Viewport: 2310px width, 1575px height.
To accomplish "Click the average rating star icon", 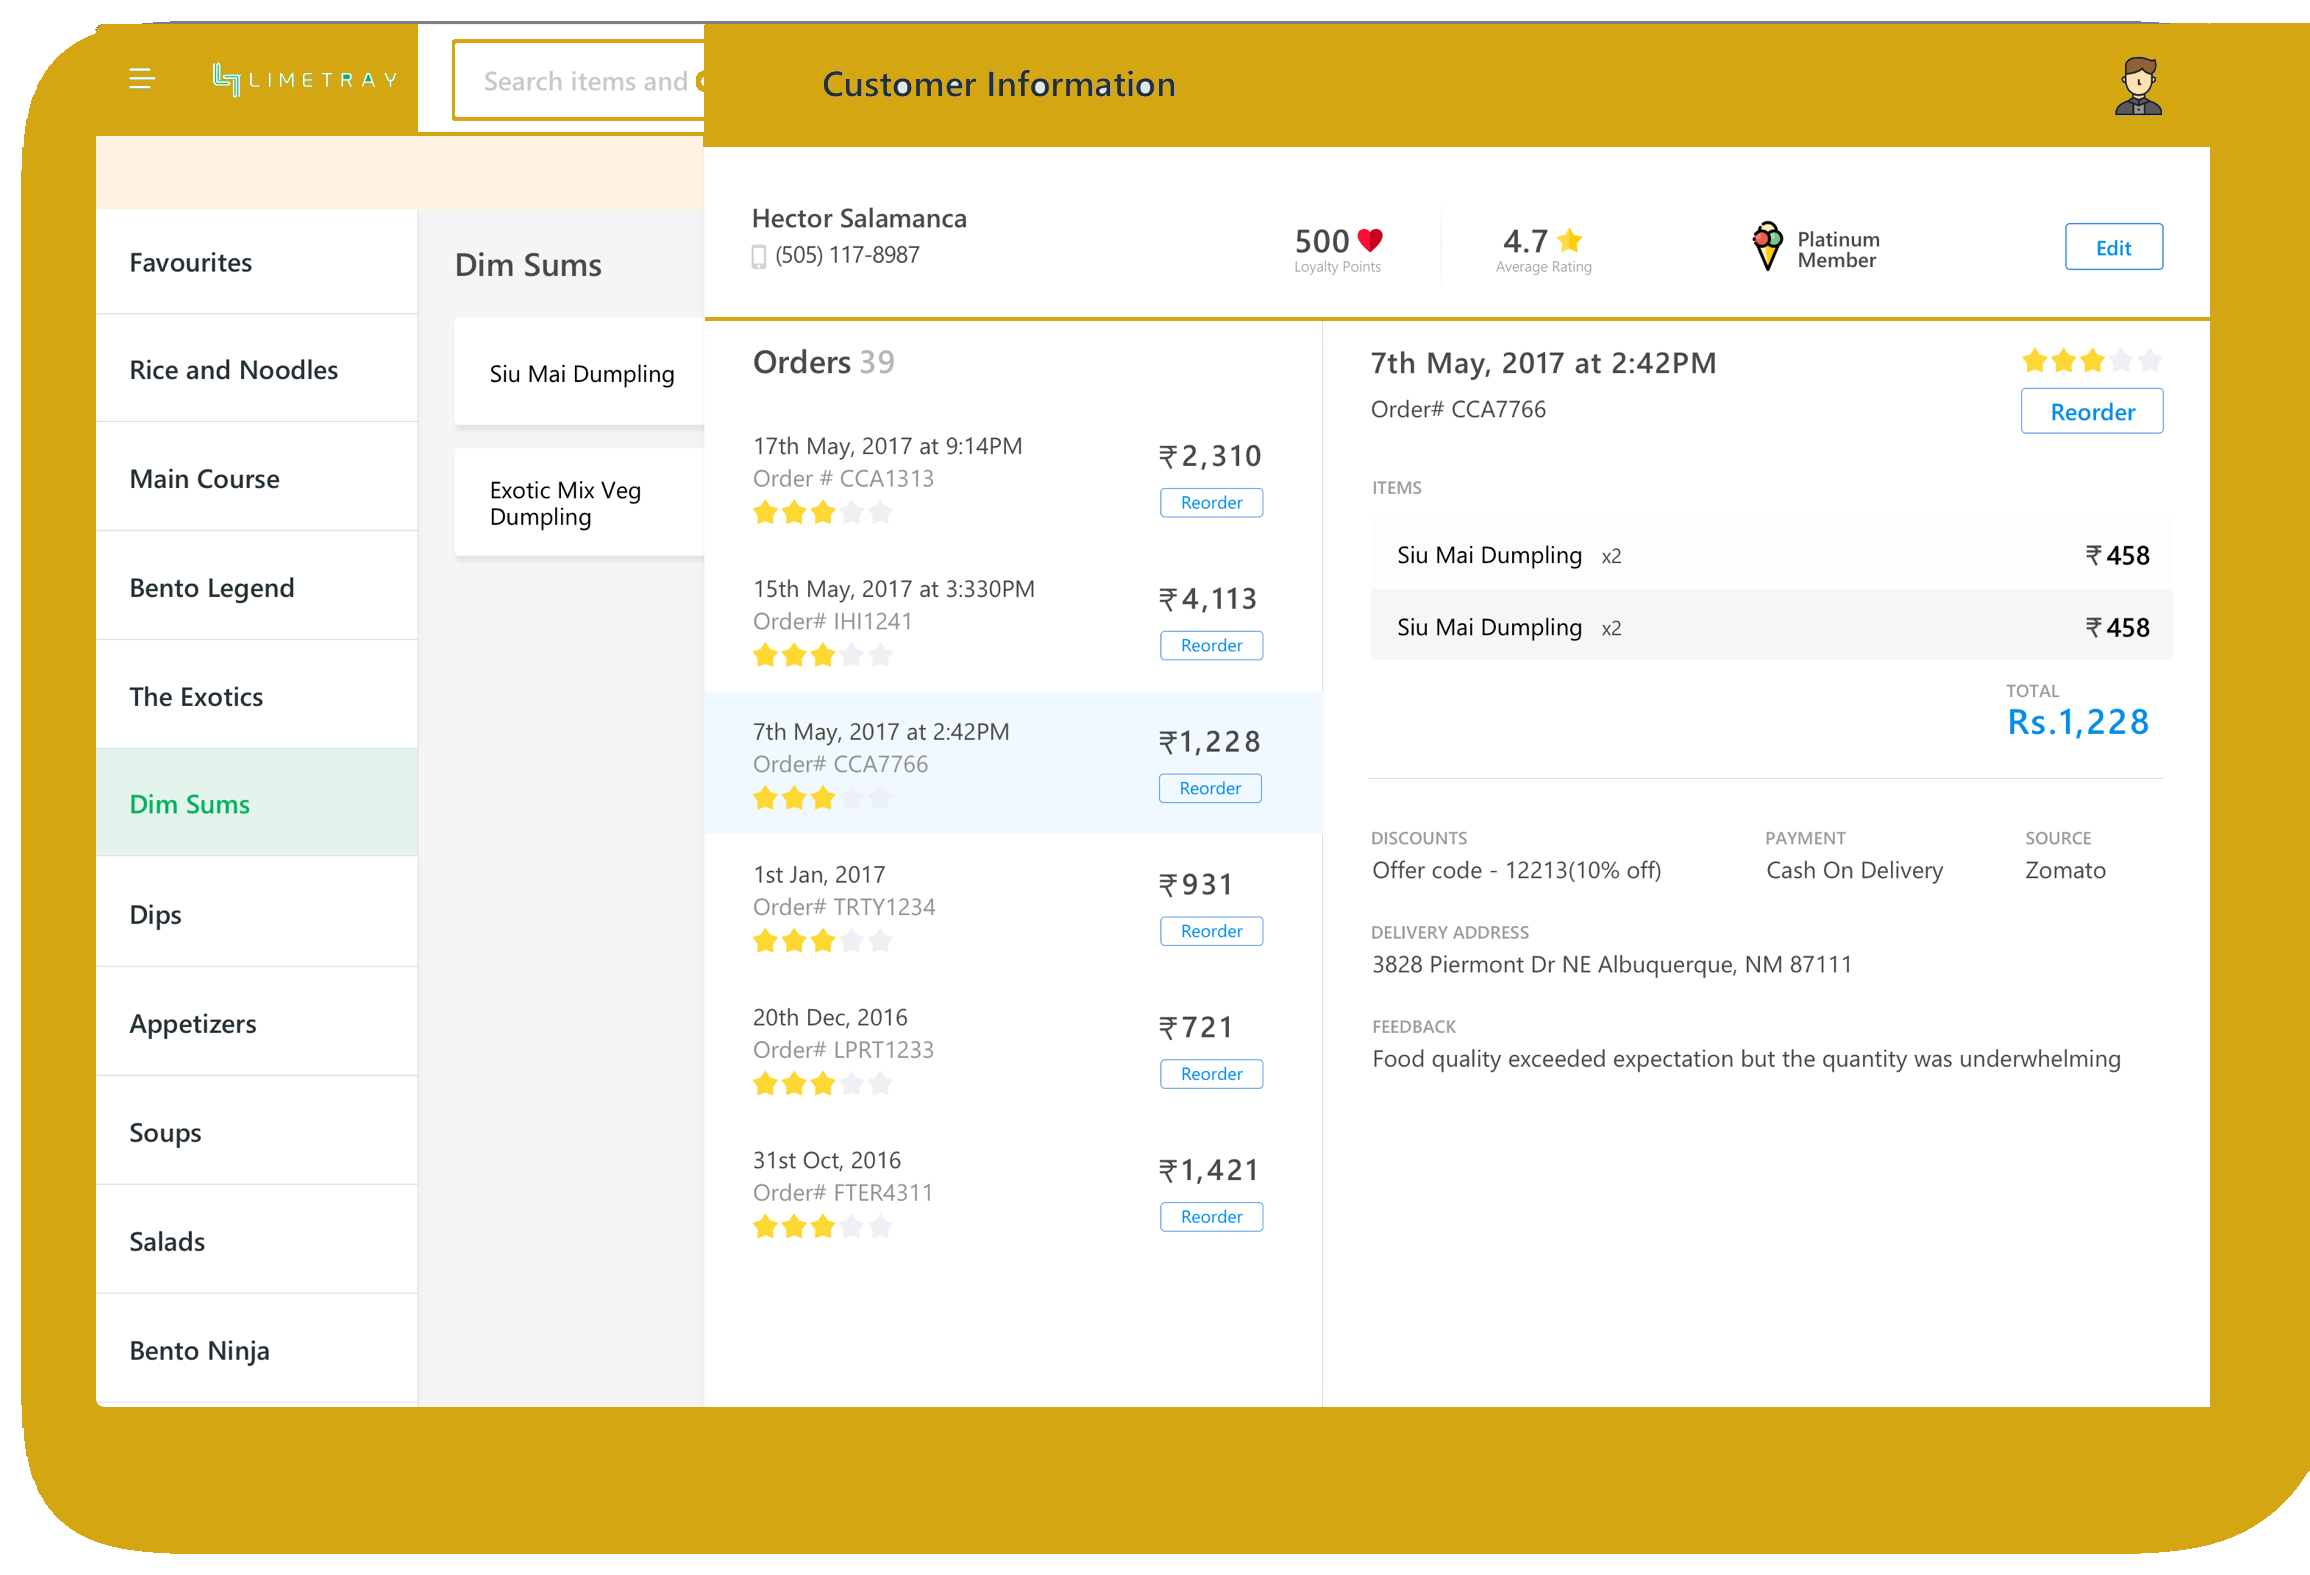I will 1570,240.
